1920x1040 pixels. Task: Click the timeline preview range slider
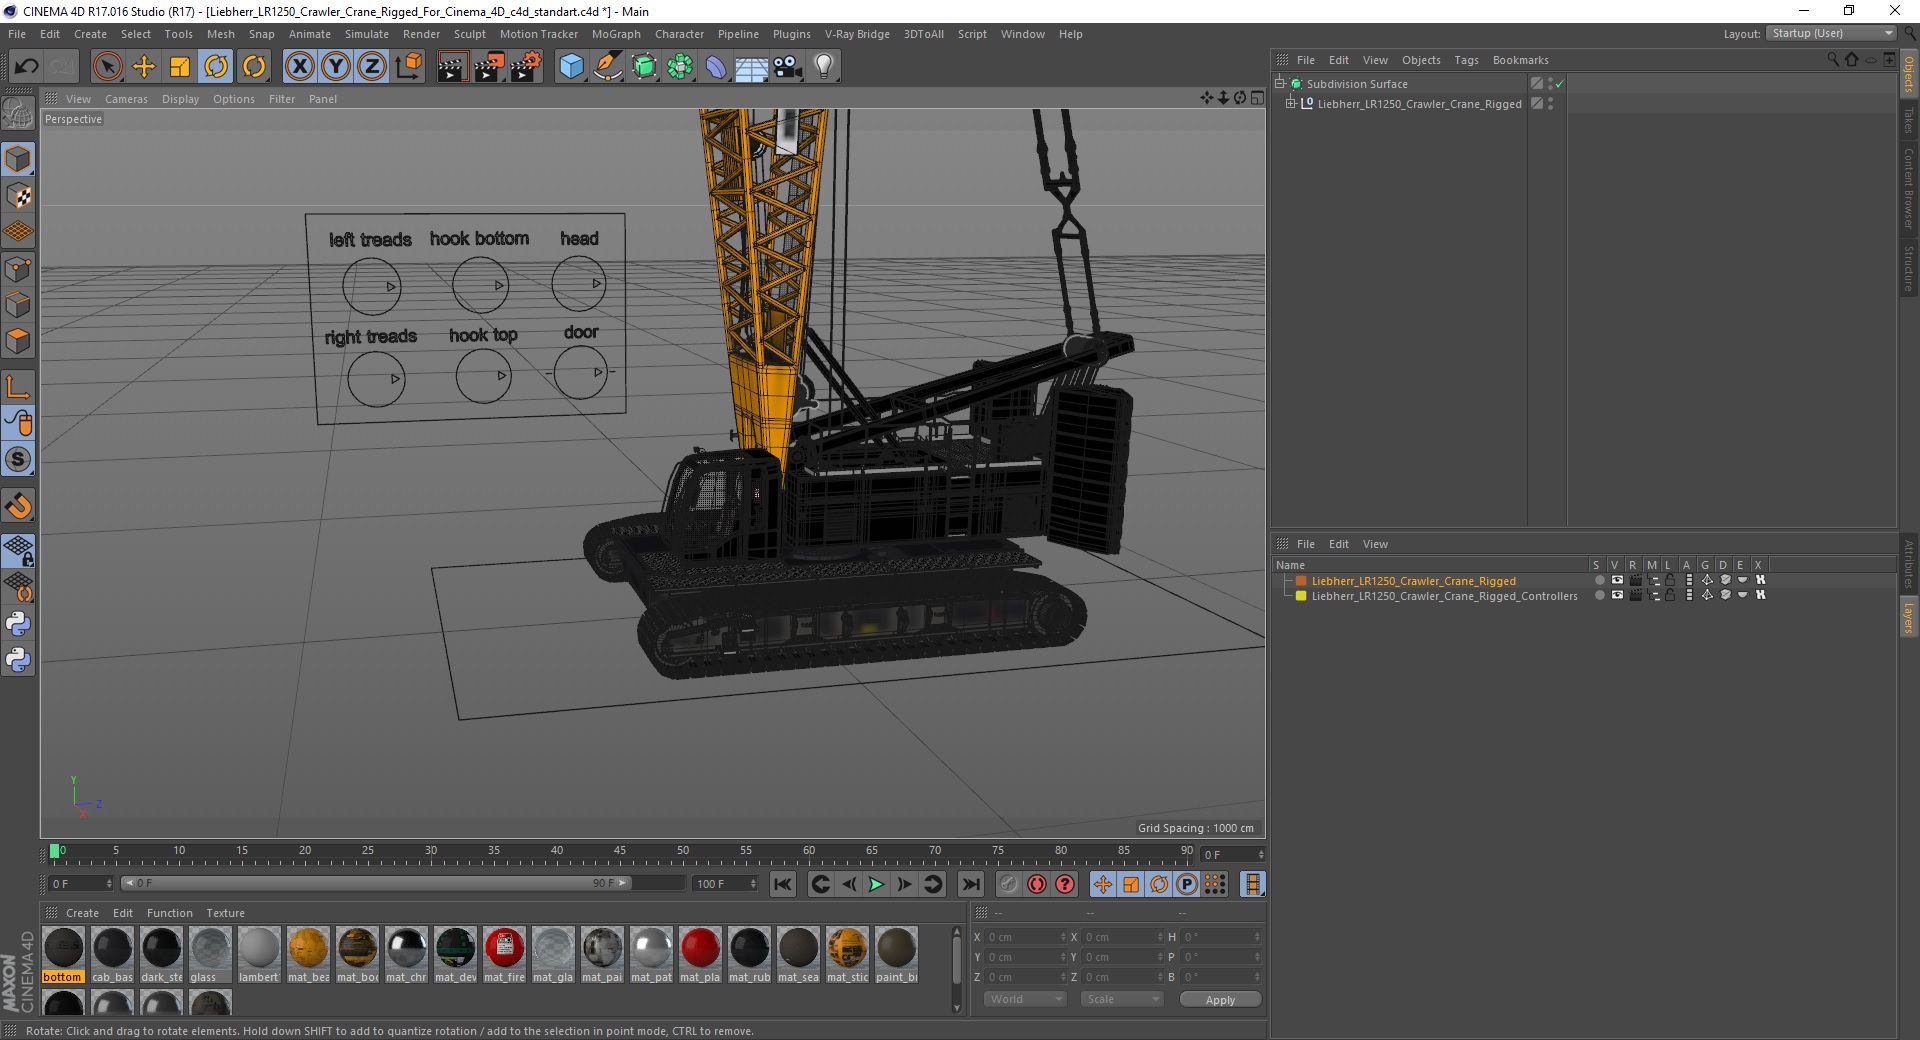376,883
